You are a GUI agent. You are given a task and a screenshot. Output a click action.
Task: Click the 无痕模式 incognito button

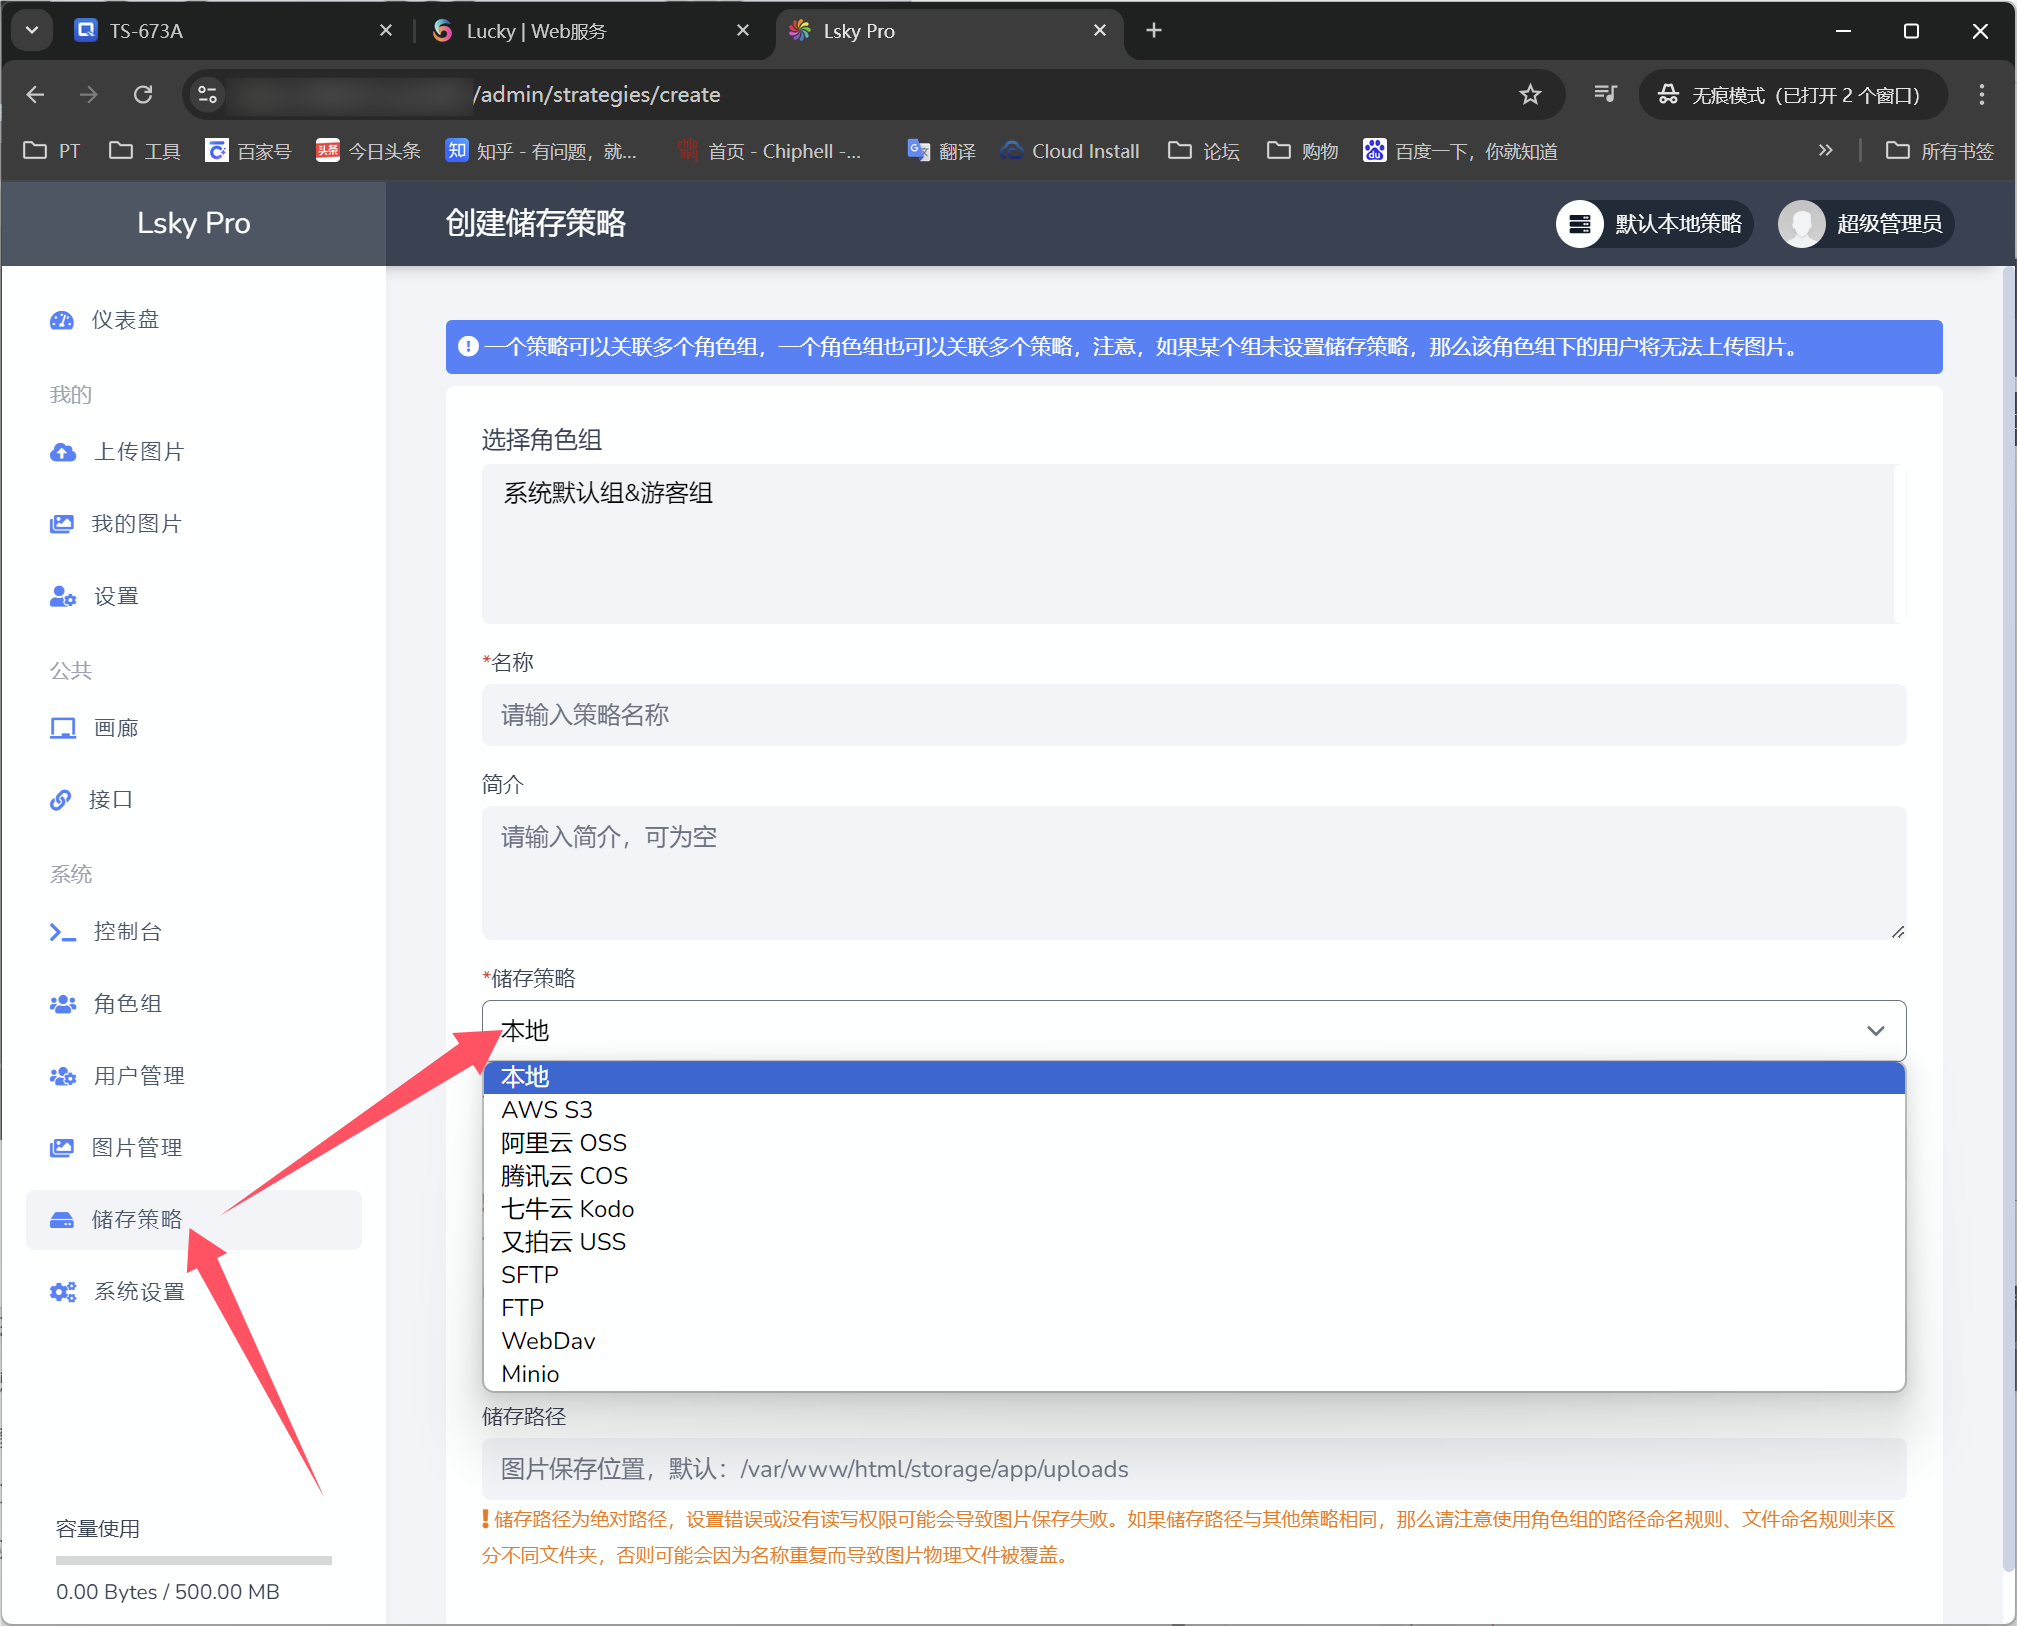1792,95
